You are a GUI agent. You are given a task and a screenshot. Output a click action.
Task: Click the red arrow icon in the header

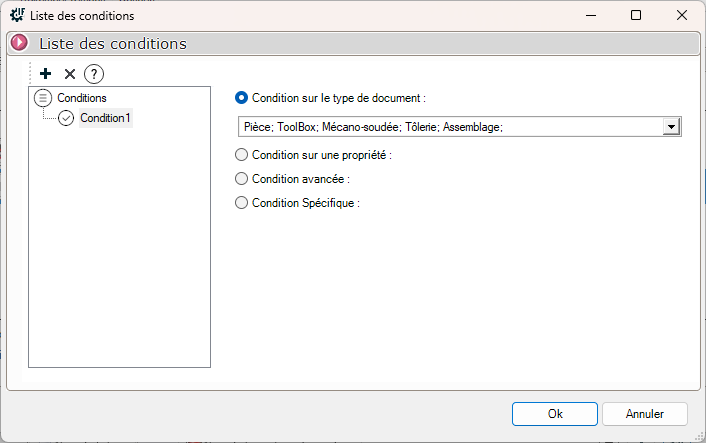20,44
